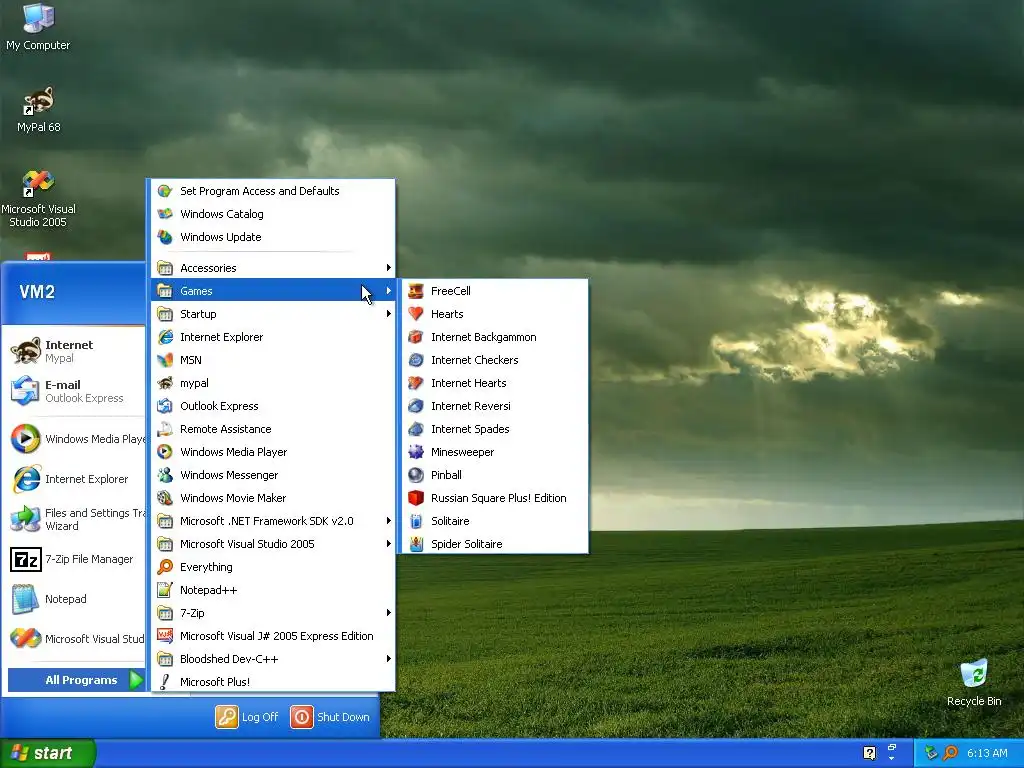
Task: Open Microsoft Plus! entry
Action: [273, 682]
